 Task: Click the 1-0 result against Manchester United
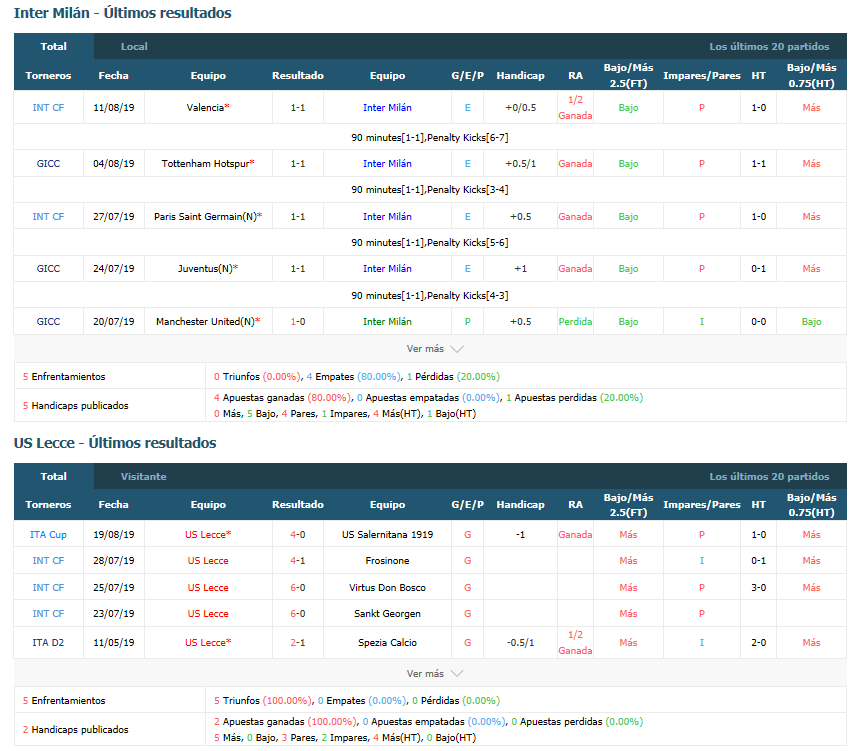click(x=298, y=321)
